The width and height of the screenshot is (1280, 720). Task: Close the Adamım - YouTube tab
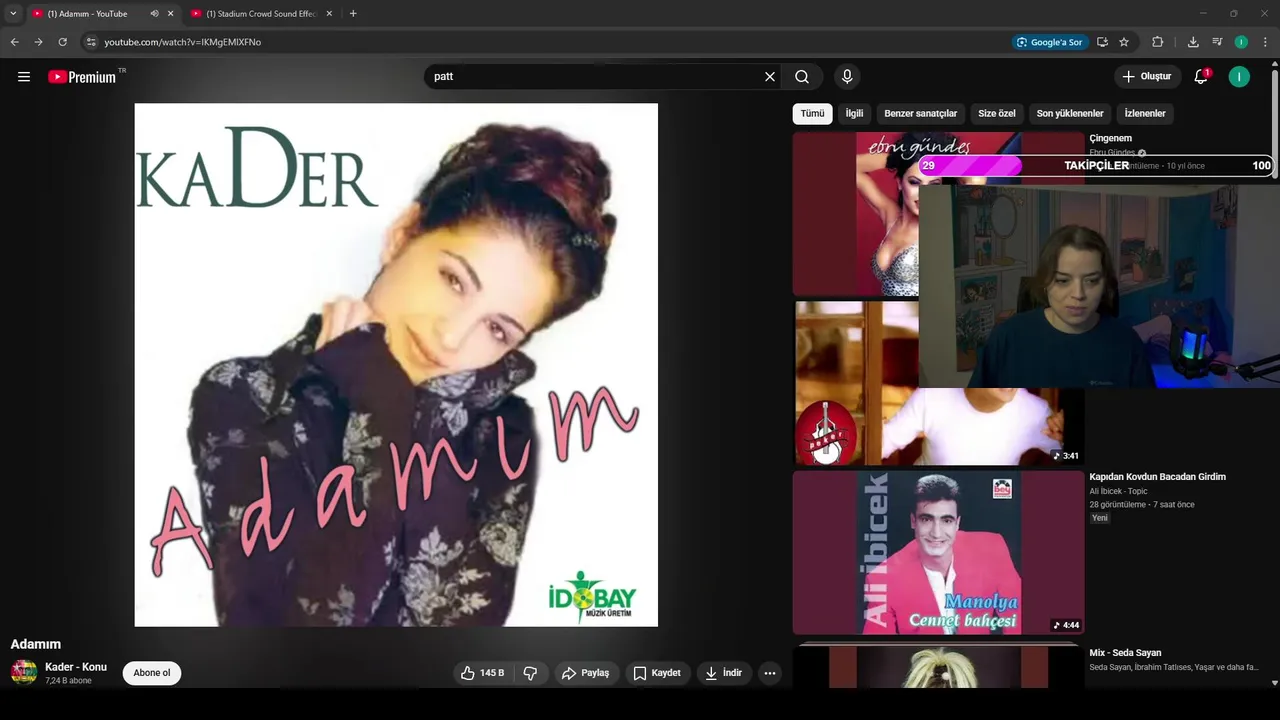pyautogui.click(x=170, y=14)
